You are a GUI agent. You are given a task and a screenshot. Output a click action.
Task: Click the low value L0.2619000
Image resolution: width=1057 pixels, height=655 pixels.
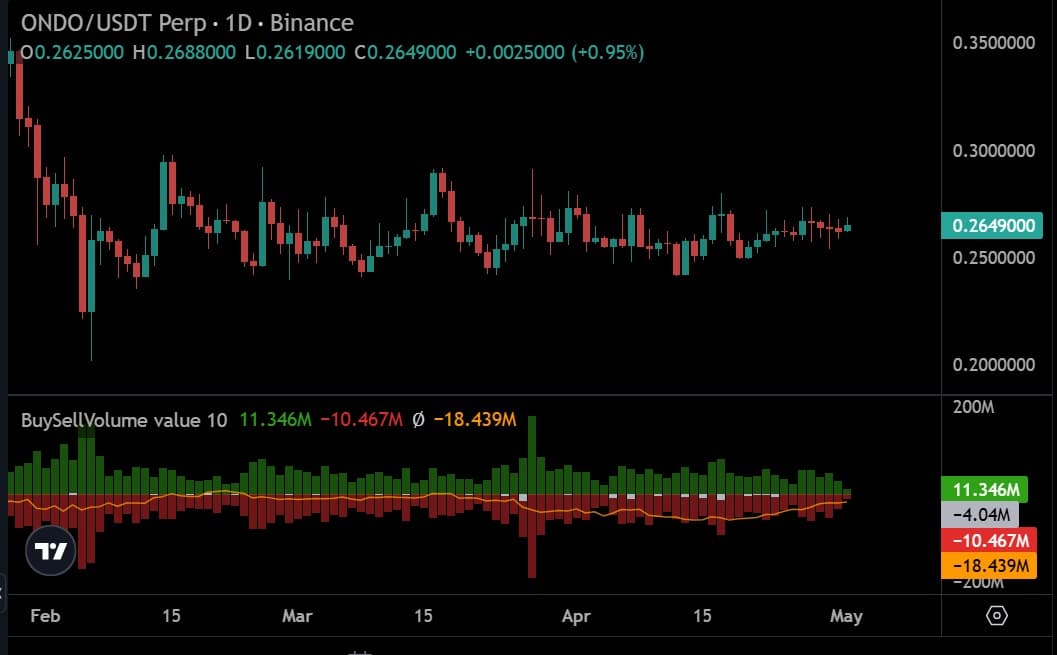295,53
